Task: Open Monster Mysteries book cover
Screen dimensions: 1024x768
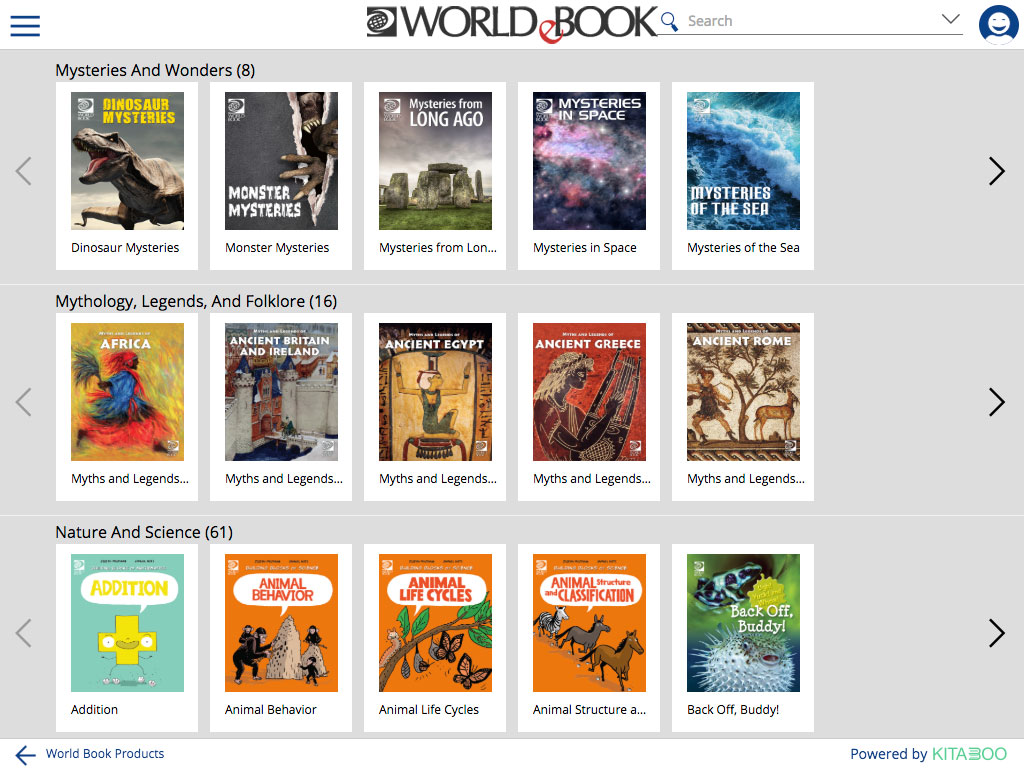Action: 281,161
